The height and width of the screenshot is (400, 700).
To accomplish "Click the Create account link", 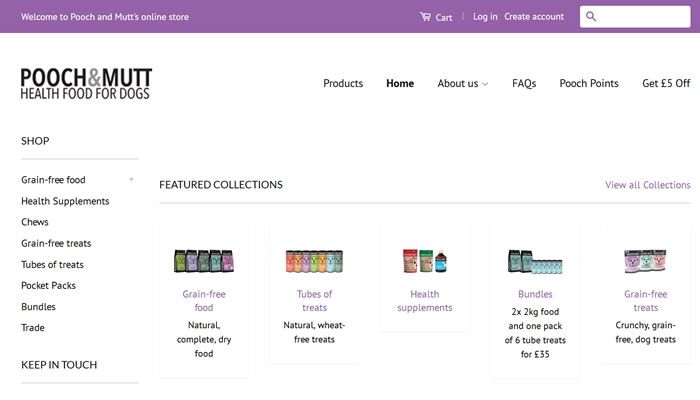I will click(x=534, y=17).
